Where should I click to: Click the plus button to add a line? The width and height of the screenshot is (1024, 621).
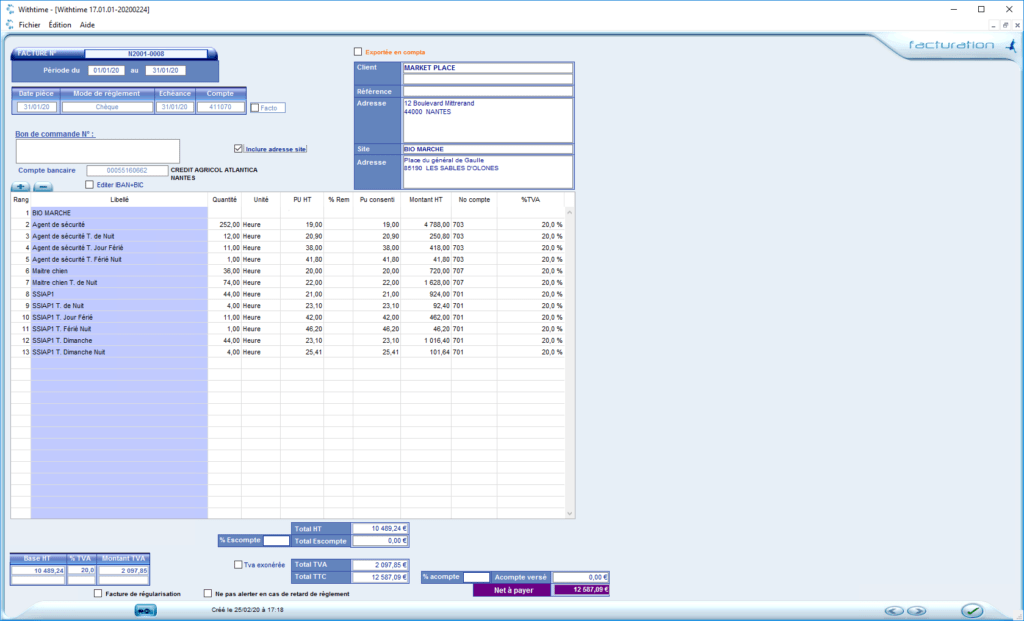coord(21,186)
